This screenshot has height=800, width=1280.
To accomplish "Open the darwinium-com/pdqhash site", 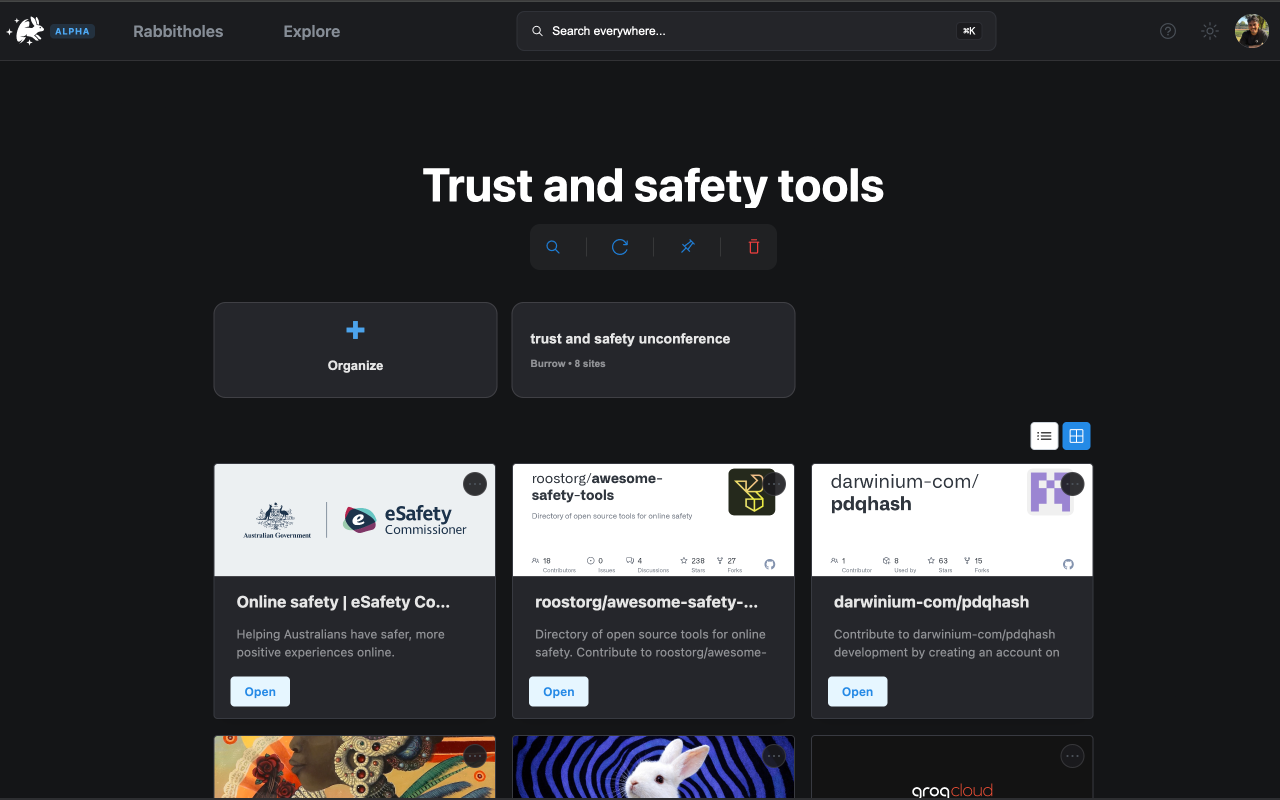I will (857, 692).
